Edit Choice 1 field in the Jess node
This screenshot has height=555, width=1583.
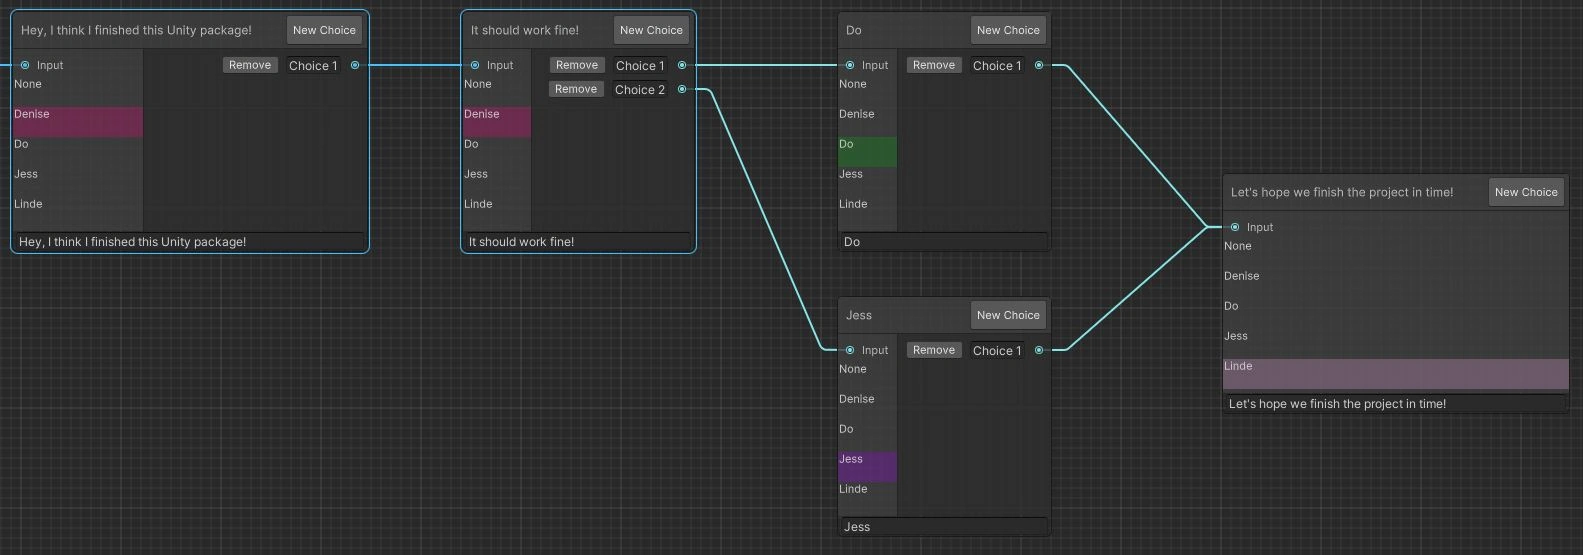tap(997, 351)
